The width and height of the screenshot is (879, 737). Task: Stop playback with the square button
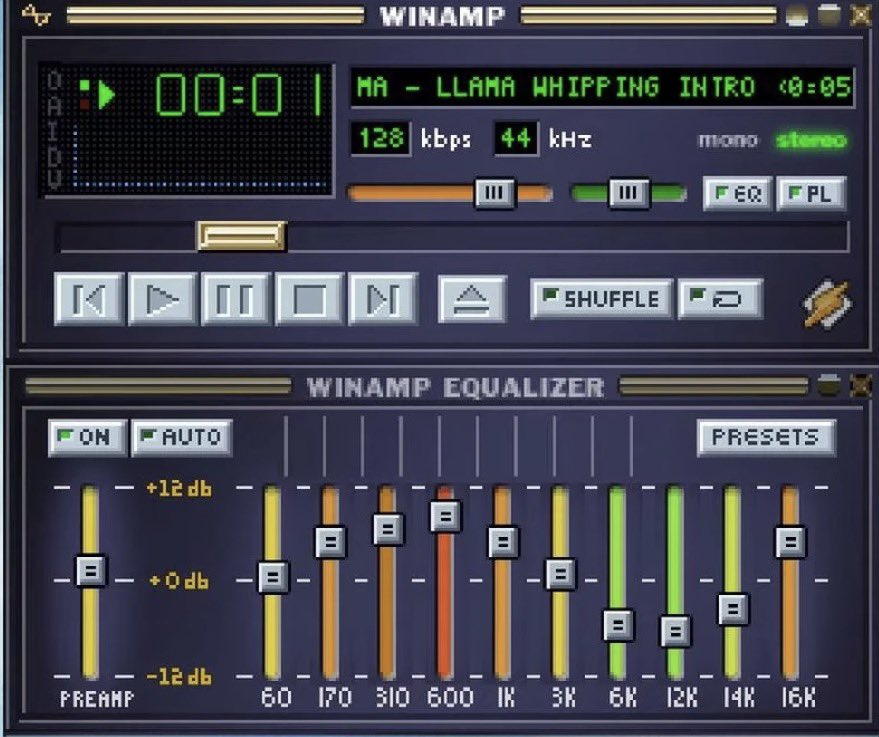309,299
